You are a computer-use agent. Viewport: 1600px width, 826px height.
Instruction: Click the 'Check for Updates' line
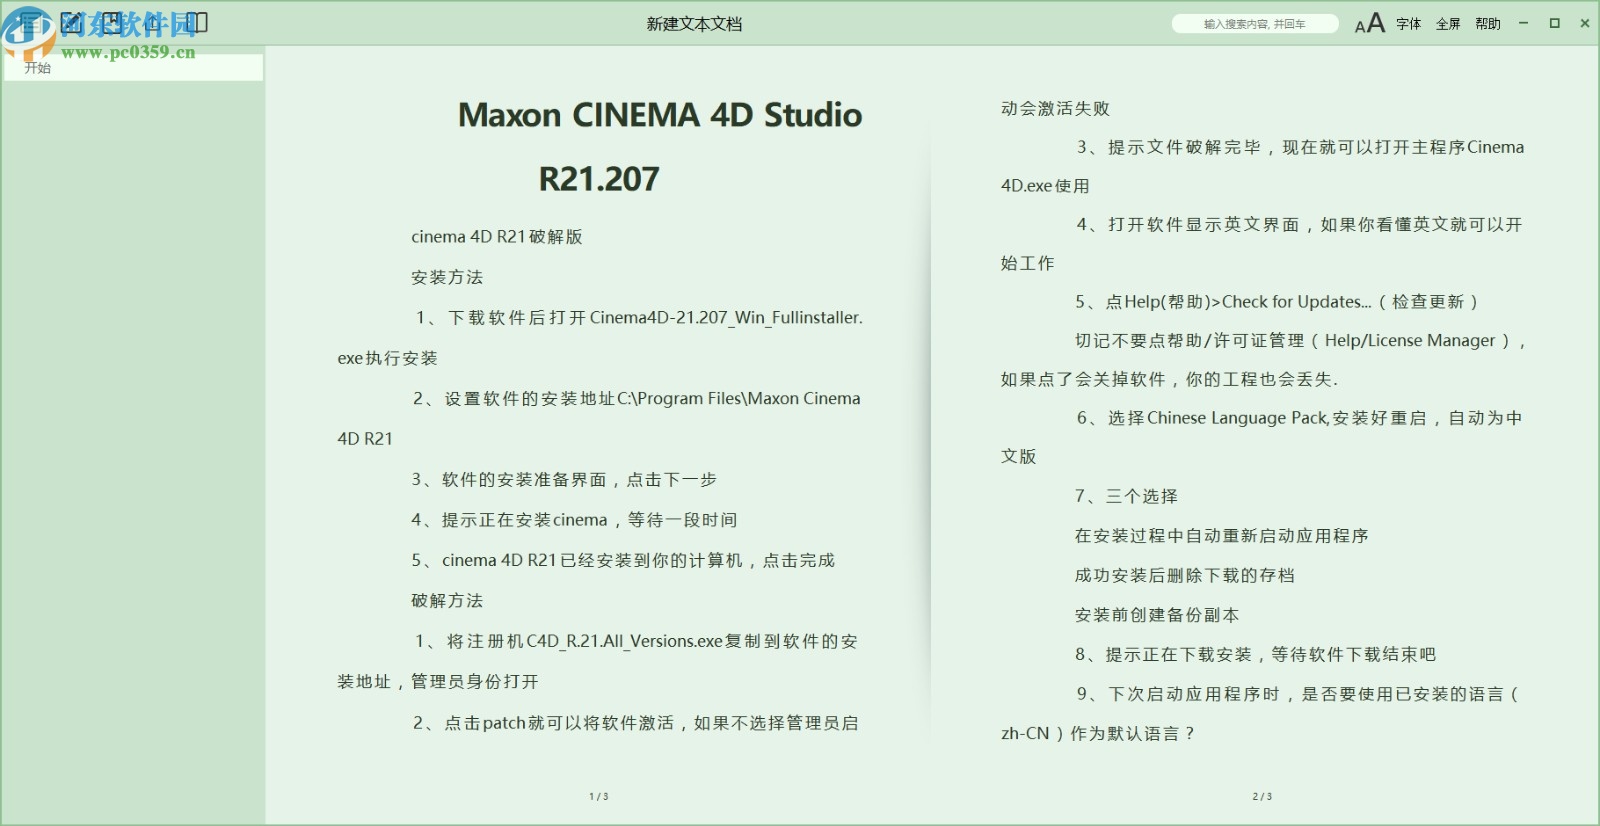[1277, 302]
